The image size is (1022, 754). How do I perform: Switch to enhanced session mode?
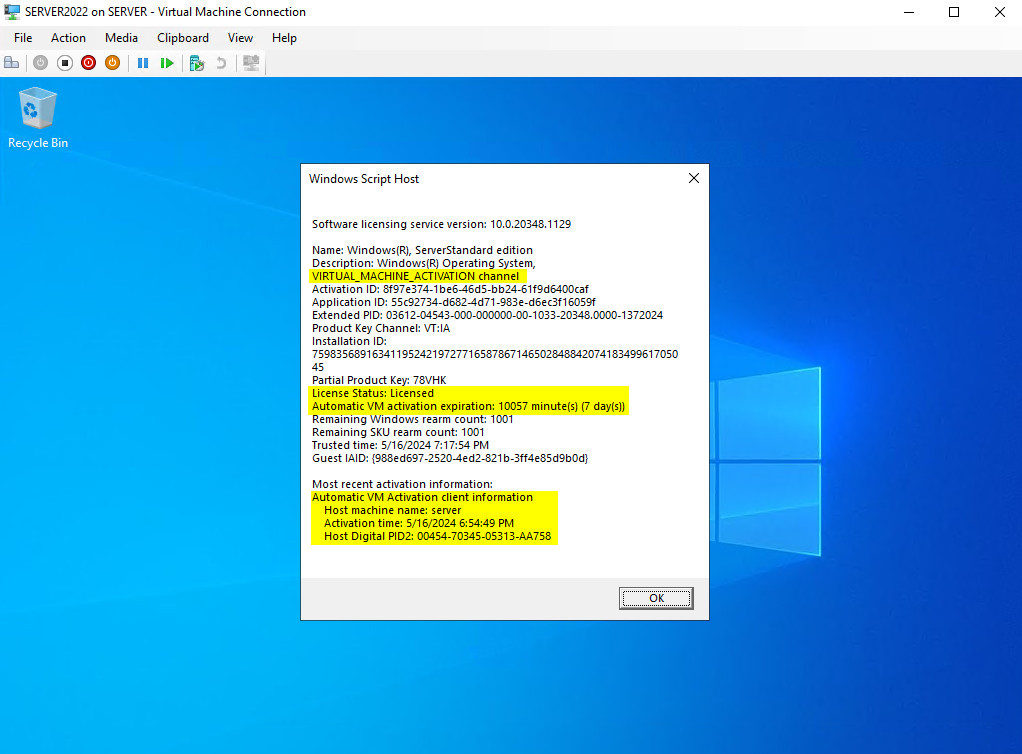pos(251,63)
